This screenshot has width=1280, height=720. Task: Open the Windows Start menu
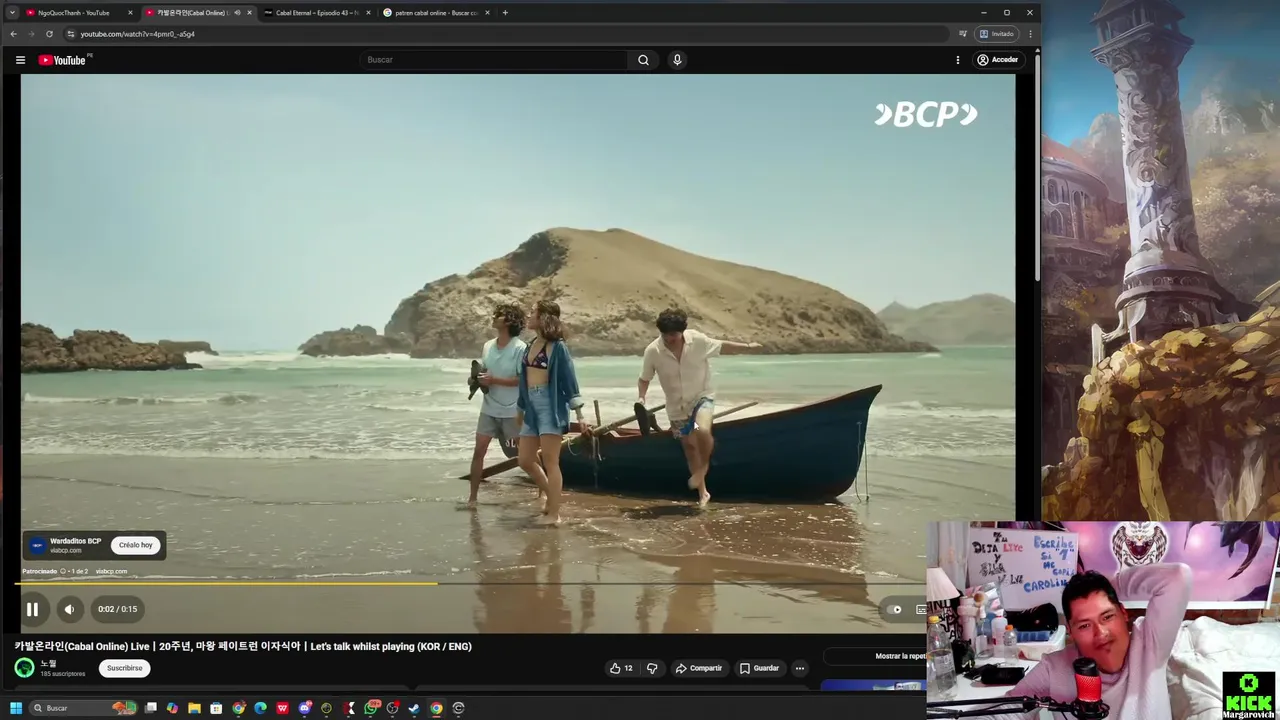pos(16,708)
